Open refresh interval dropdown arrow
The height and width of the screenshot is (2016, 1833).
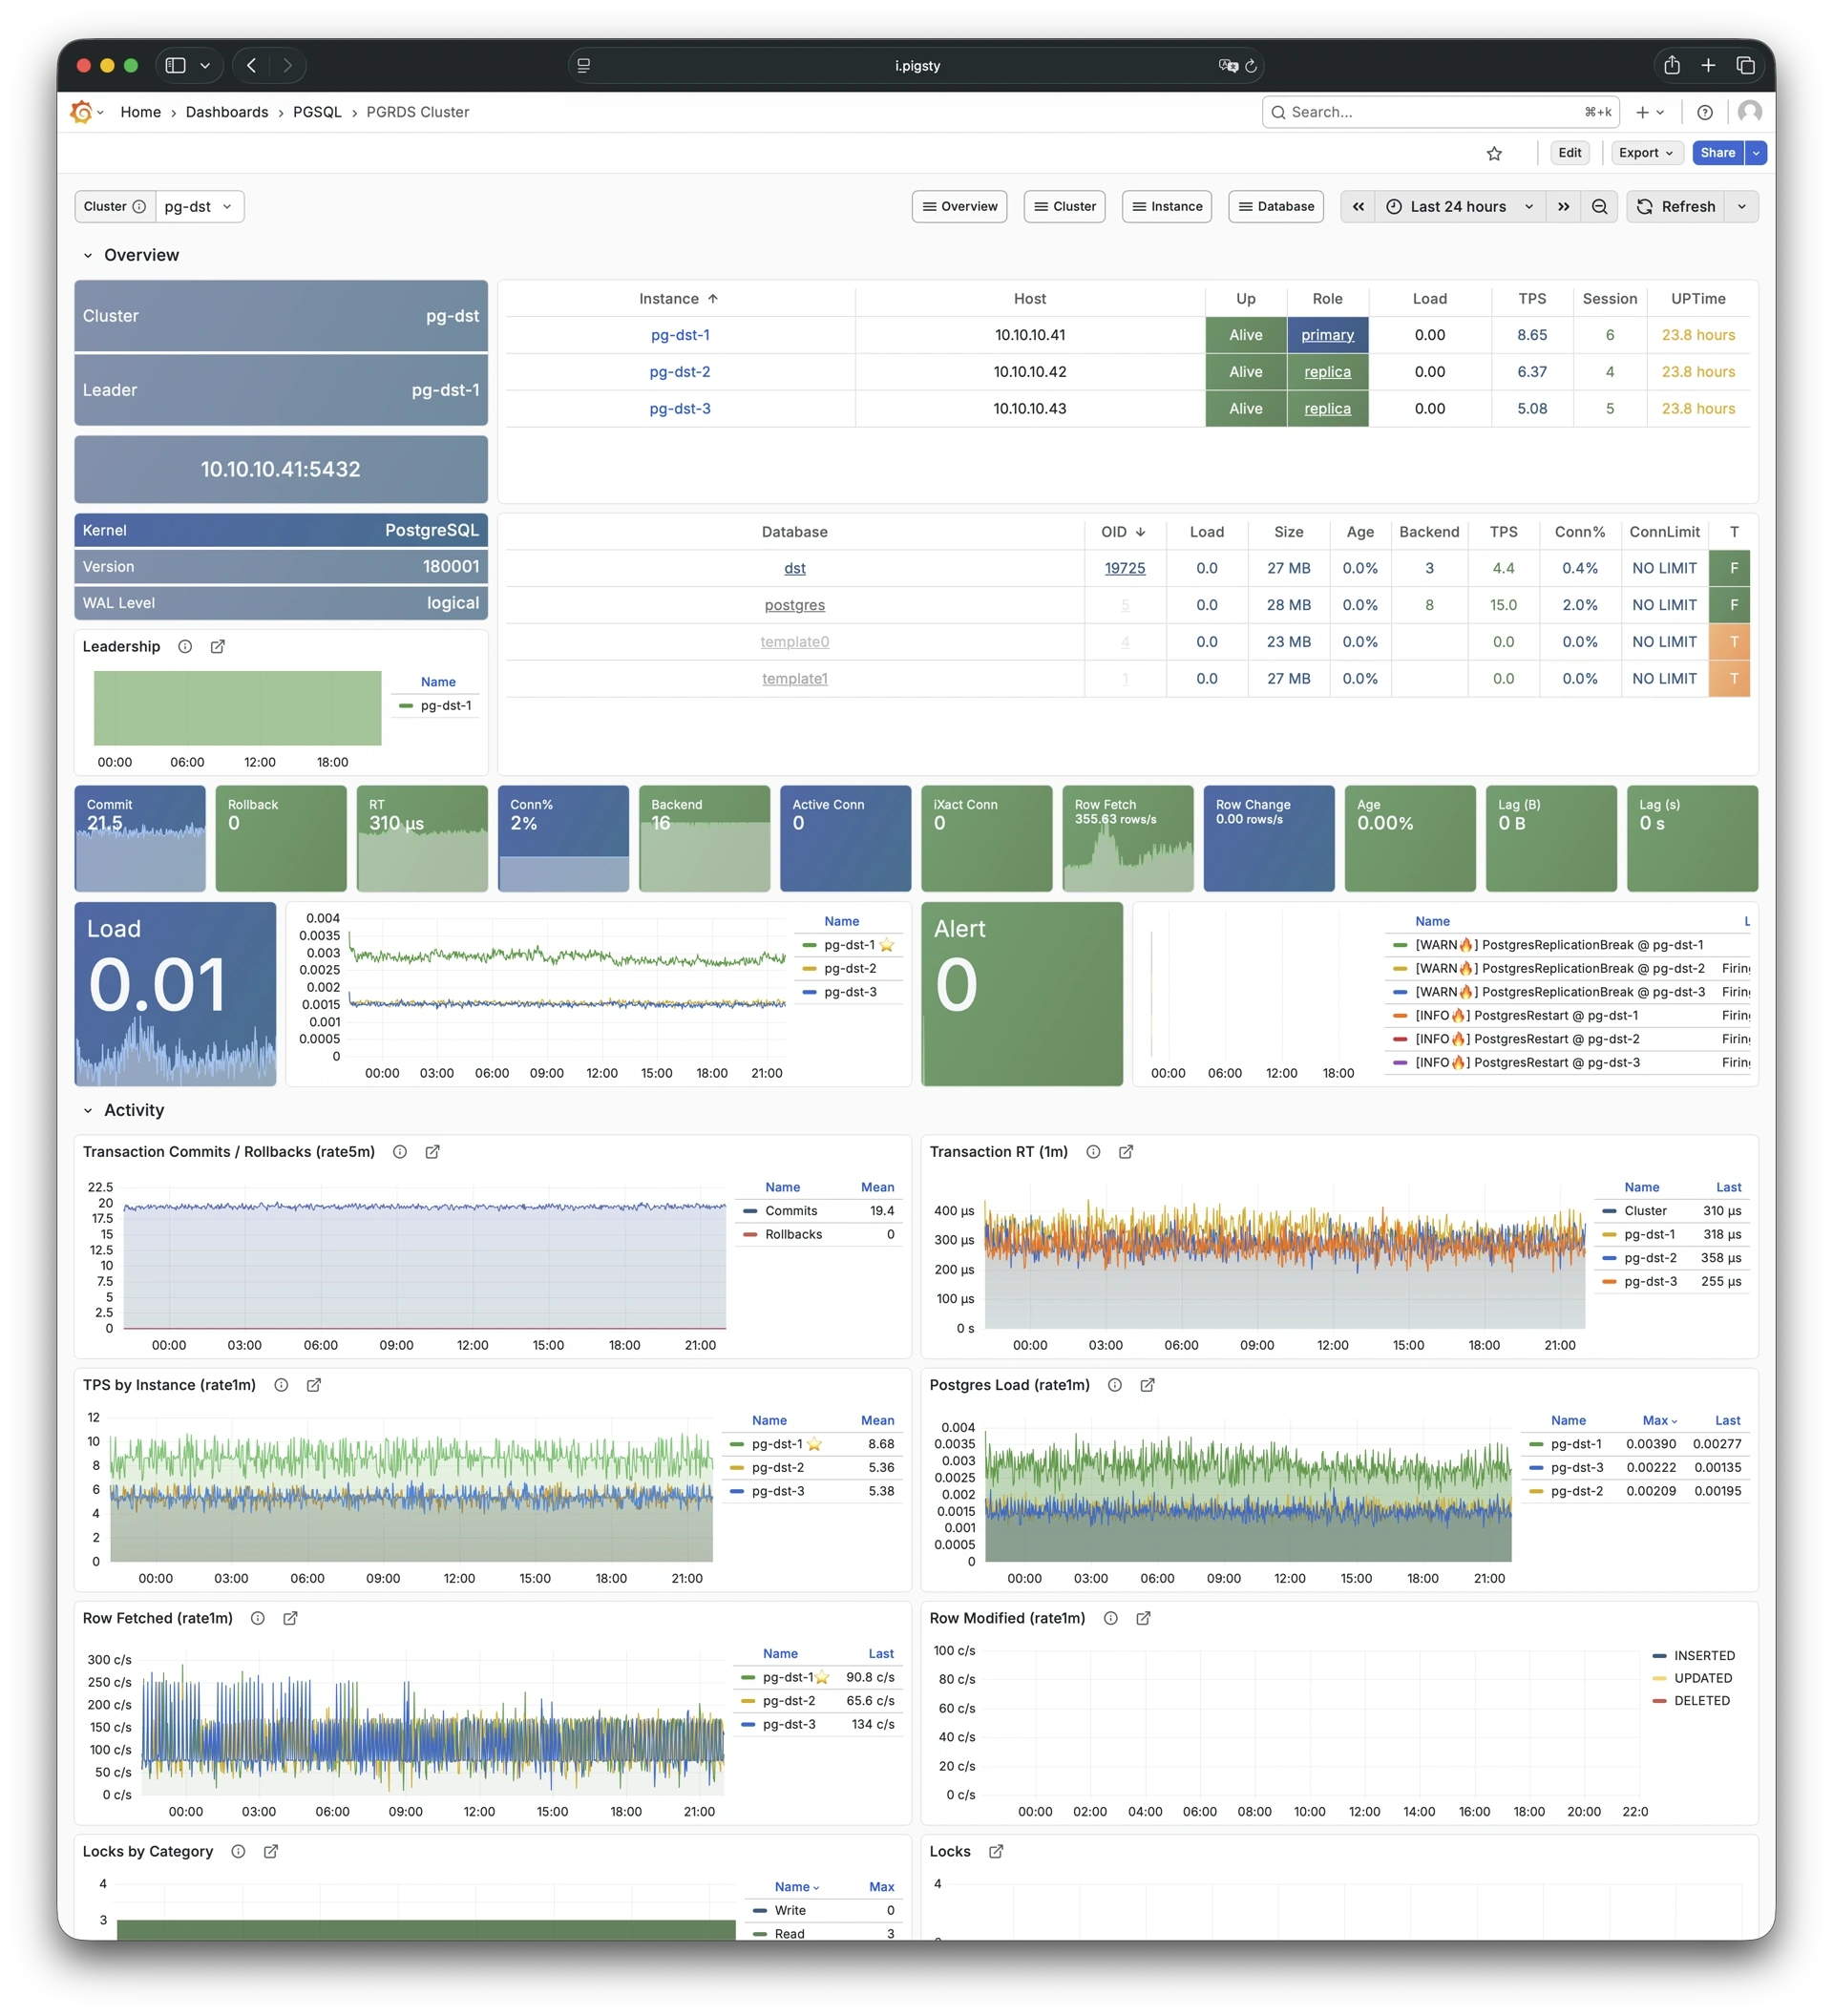pos(1742,207)
